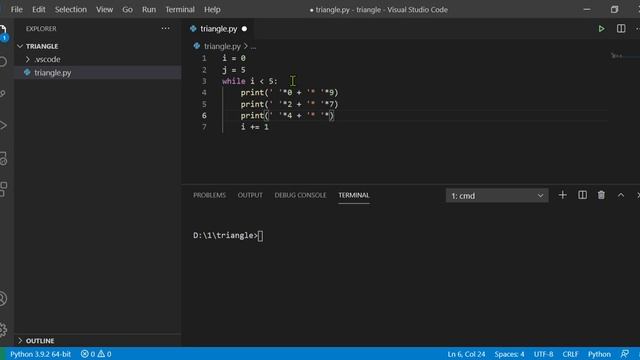Viewport: 640px width, 360px height.
Task: Switch to the OUTPUT panel tab
Action: click(250, 195)
